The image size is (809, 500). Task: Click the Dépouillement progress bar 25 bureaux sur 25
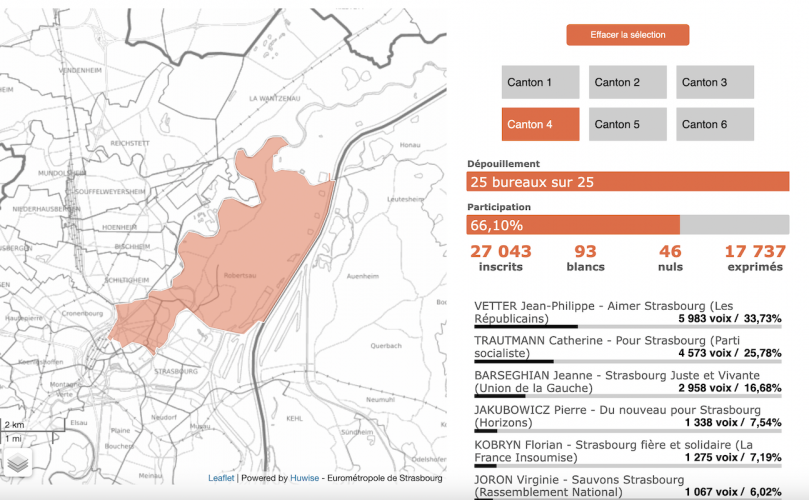627,182
